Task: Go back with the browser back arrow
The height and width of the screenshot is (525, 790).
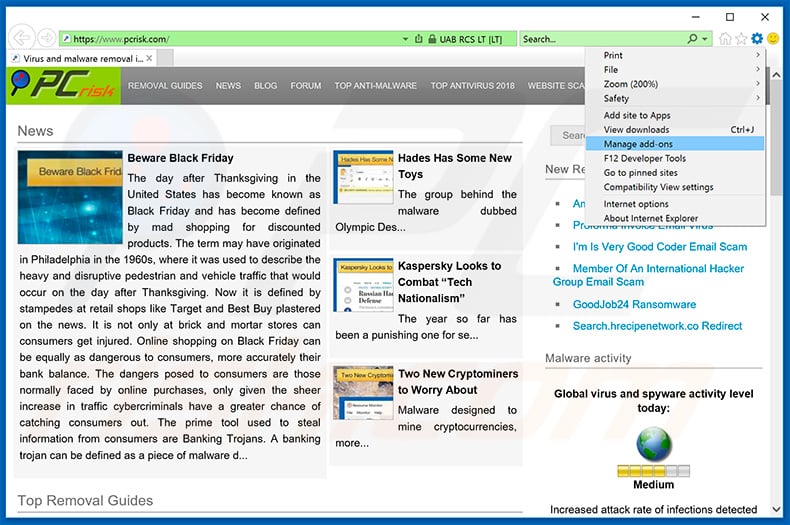Action: click(21, 38)
